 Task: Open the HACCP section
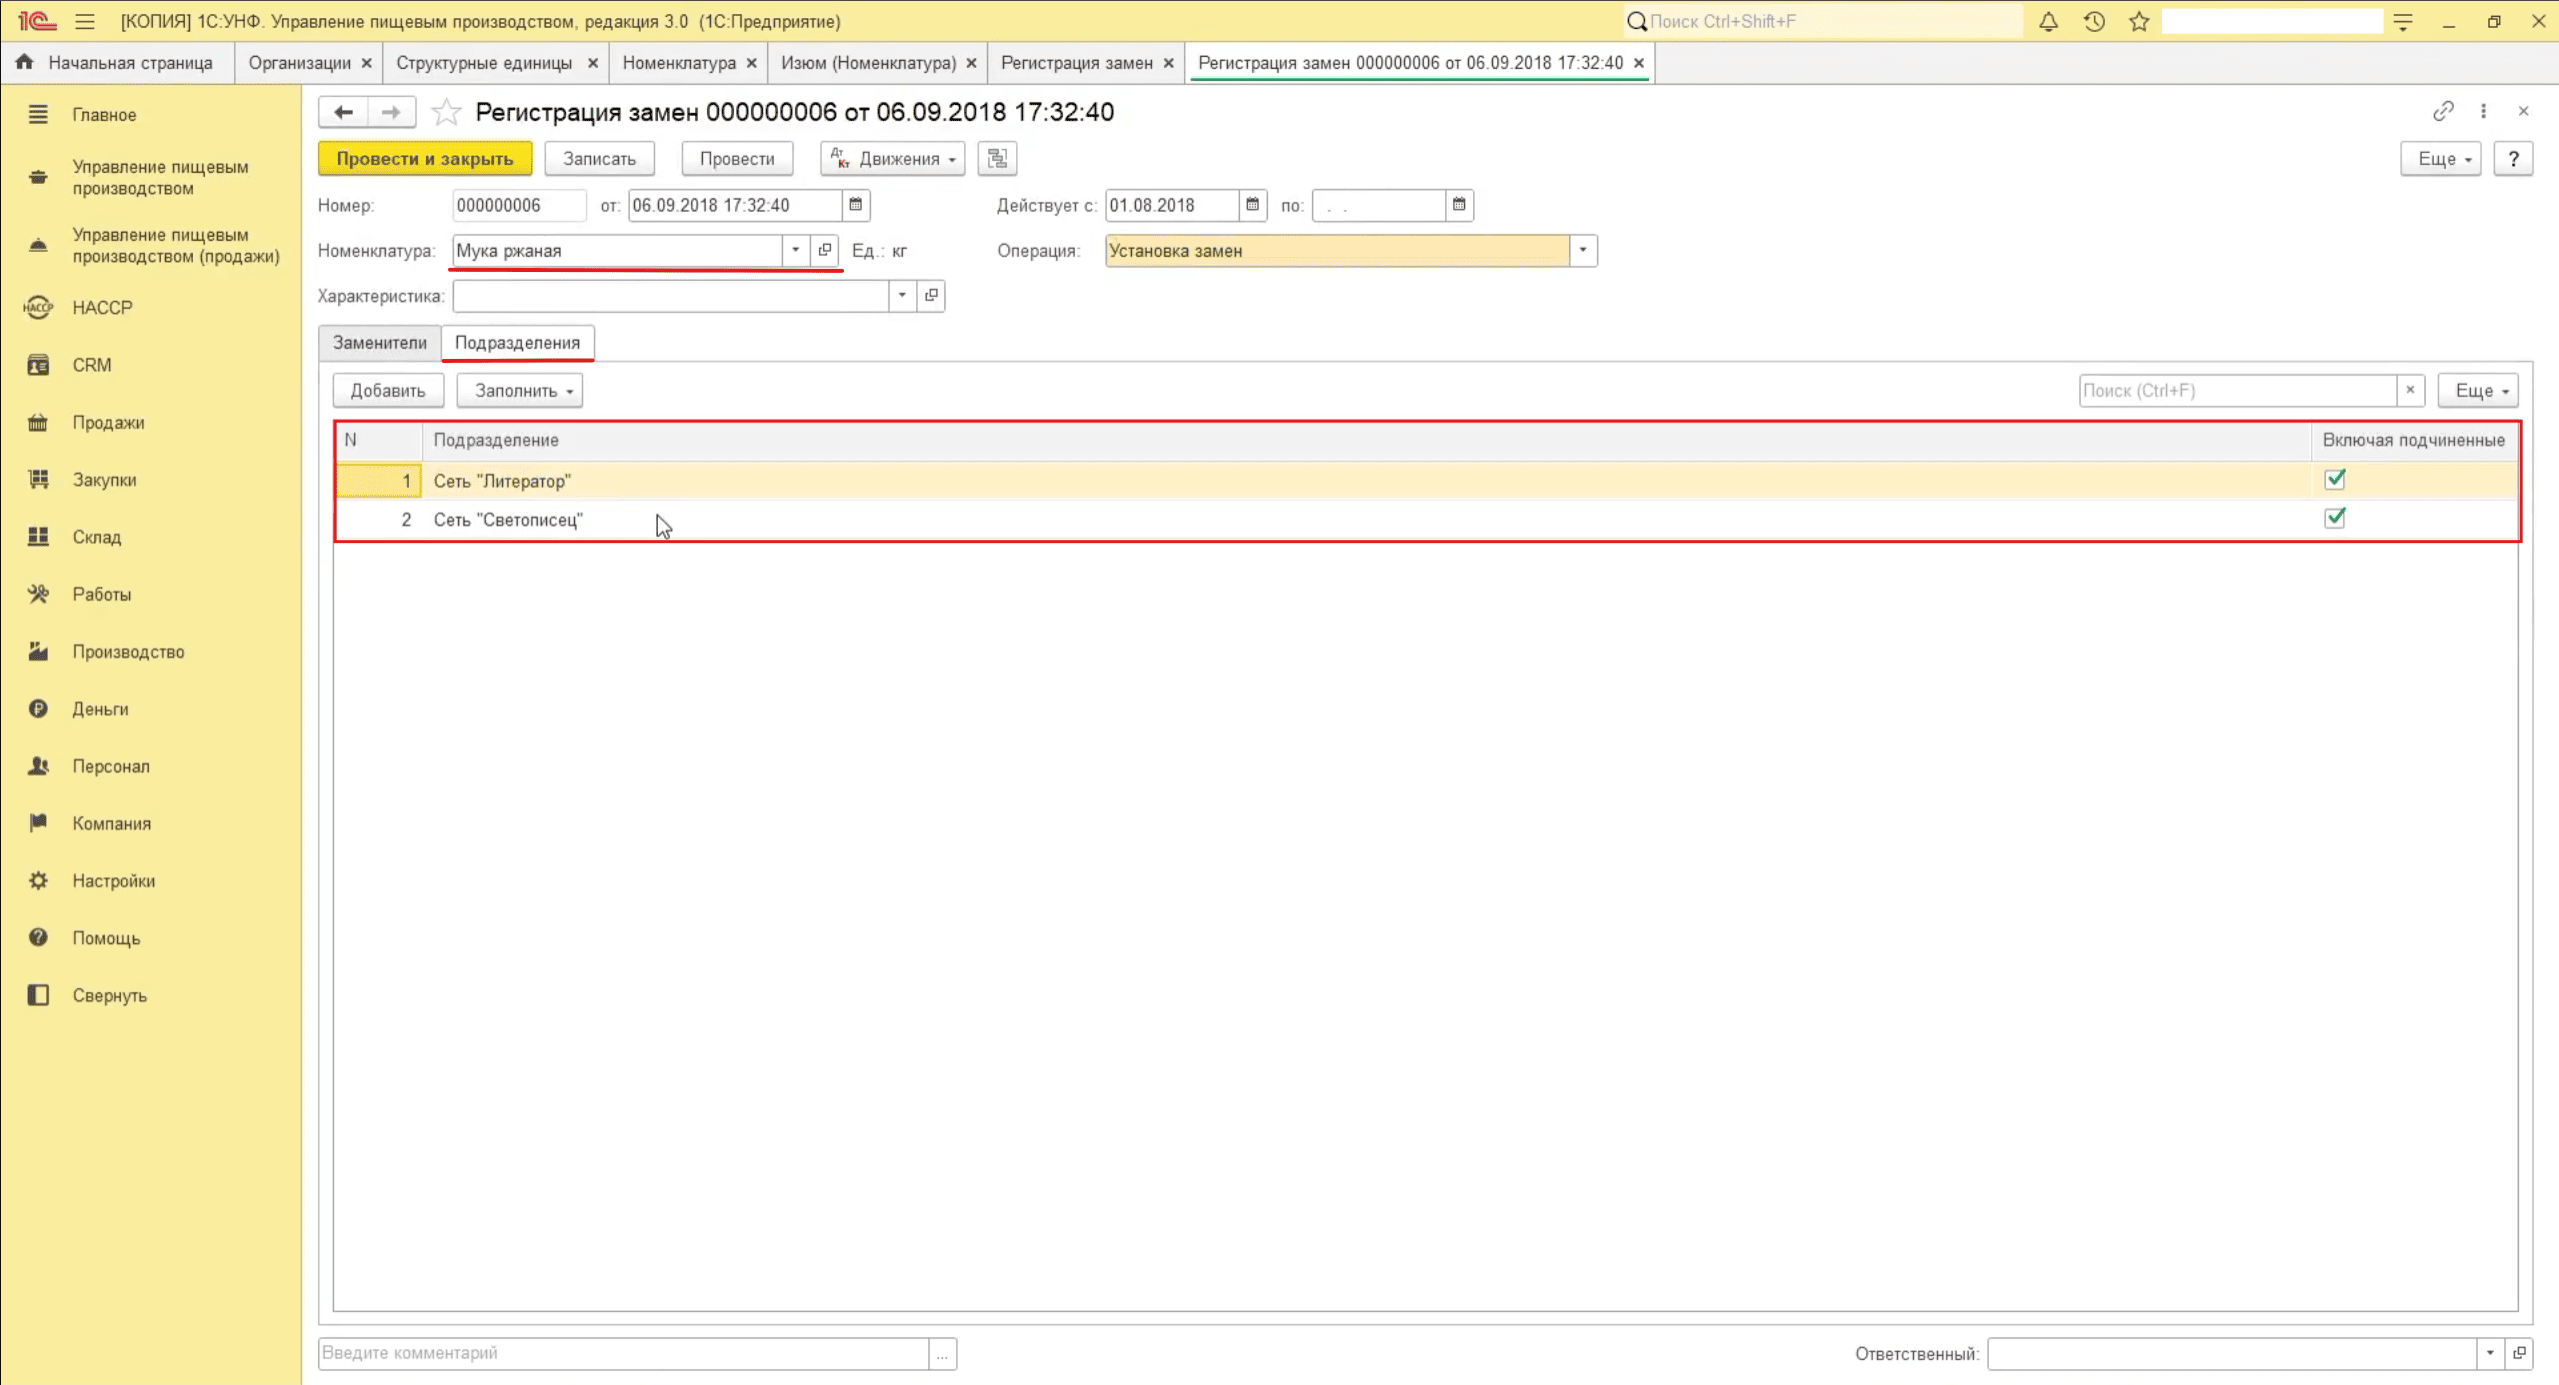tap(102, 308)
